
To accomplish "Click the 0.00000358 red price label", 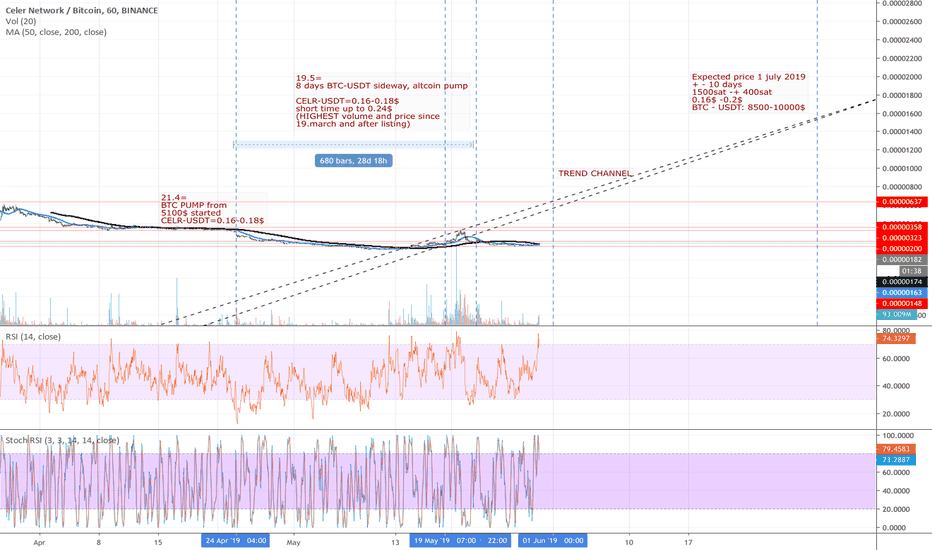I will [x=902, y=227].
